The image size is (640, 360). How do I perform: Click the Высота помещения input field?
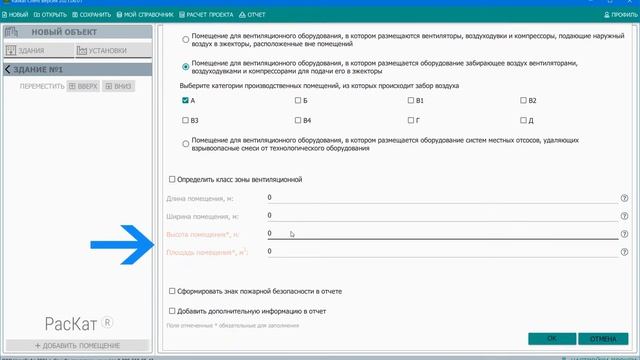(442, 233)
